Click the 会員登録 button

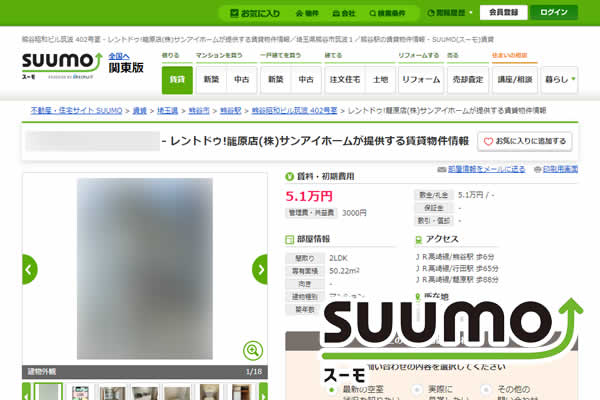(x=504, y=12)
